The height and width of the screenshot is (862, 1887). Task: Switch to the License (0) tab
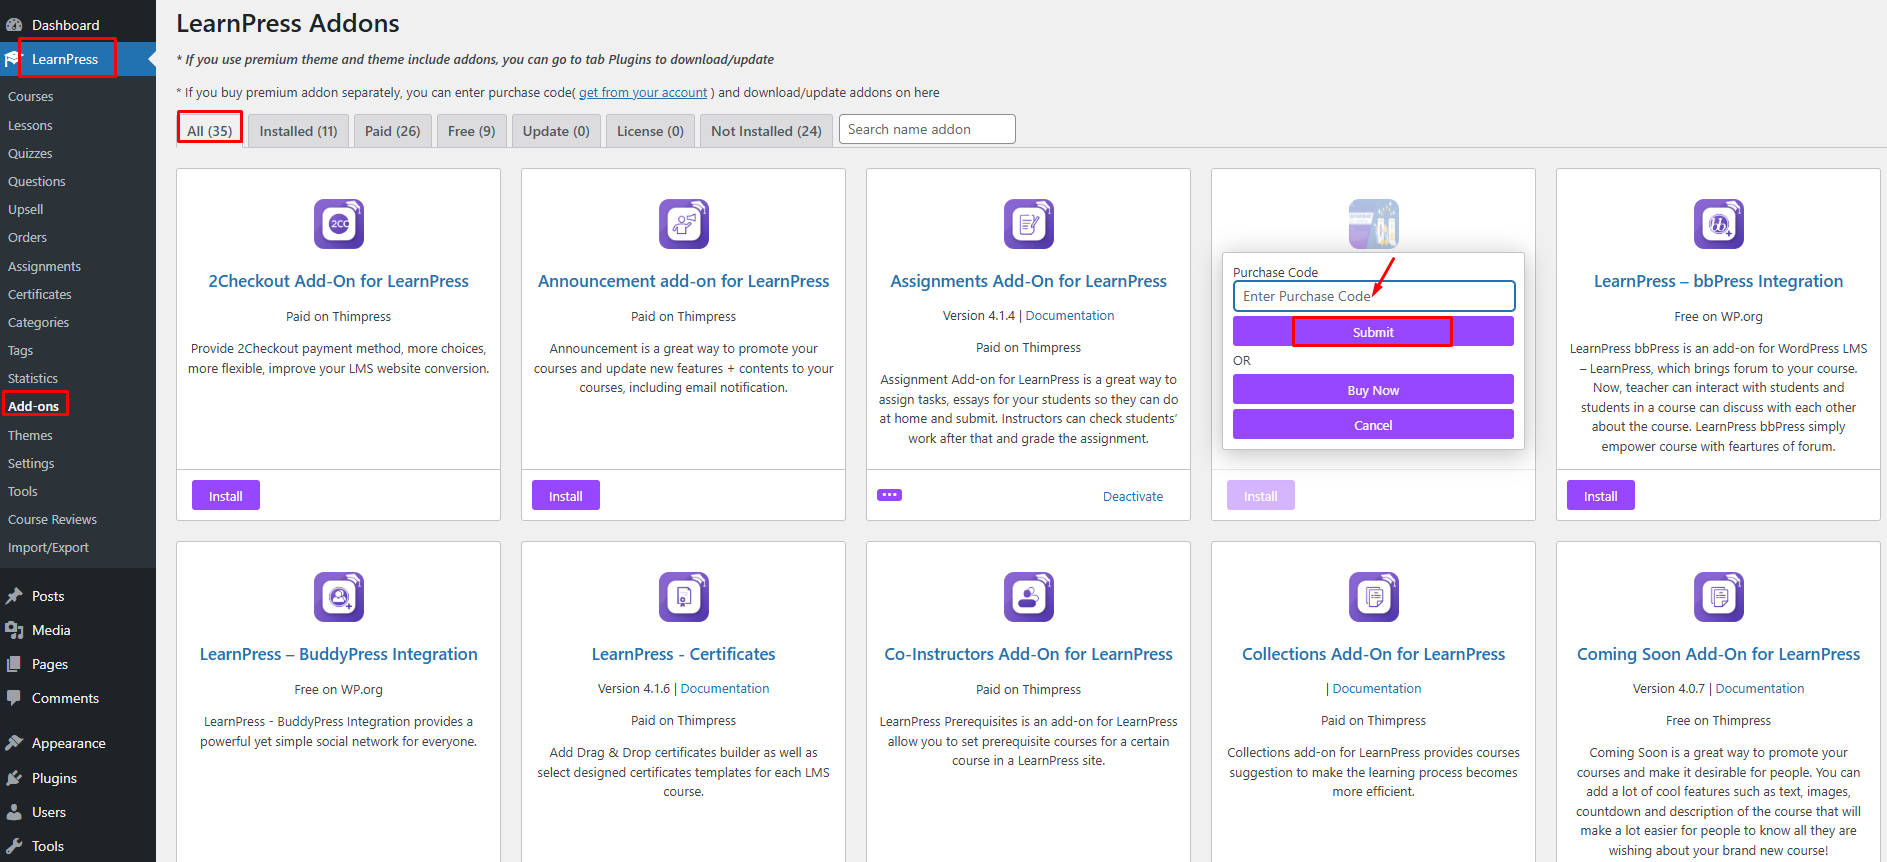(650, 131)
